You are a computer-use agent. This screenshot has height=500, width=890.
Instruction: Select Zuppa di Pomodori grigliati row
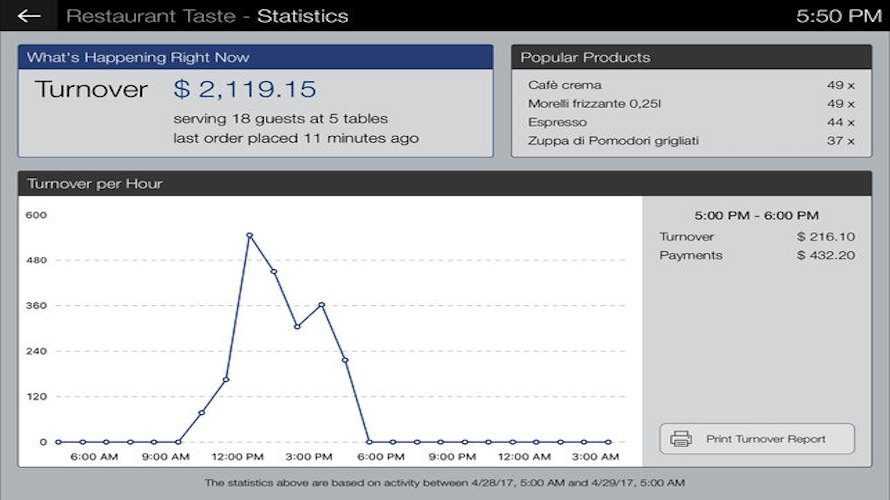click(691, 141)
